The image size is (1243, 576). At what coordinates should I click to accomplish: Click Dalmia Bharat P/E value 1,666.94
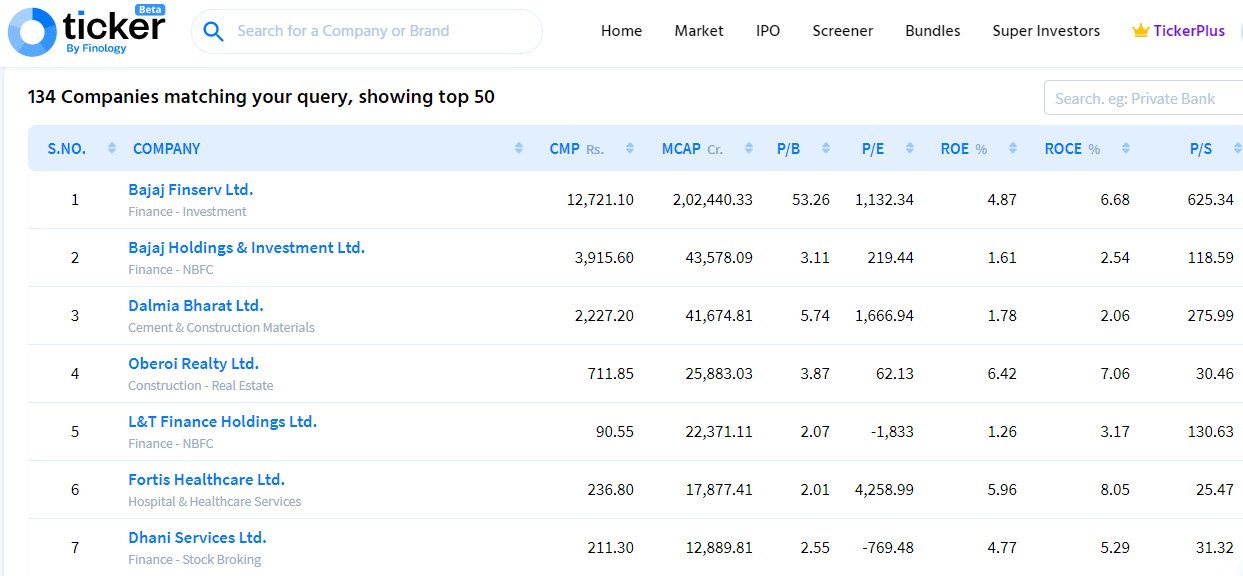point(884,315)
